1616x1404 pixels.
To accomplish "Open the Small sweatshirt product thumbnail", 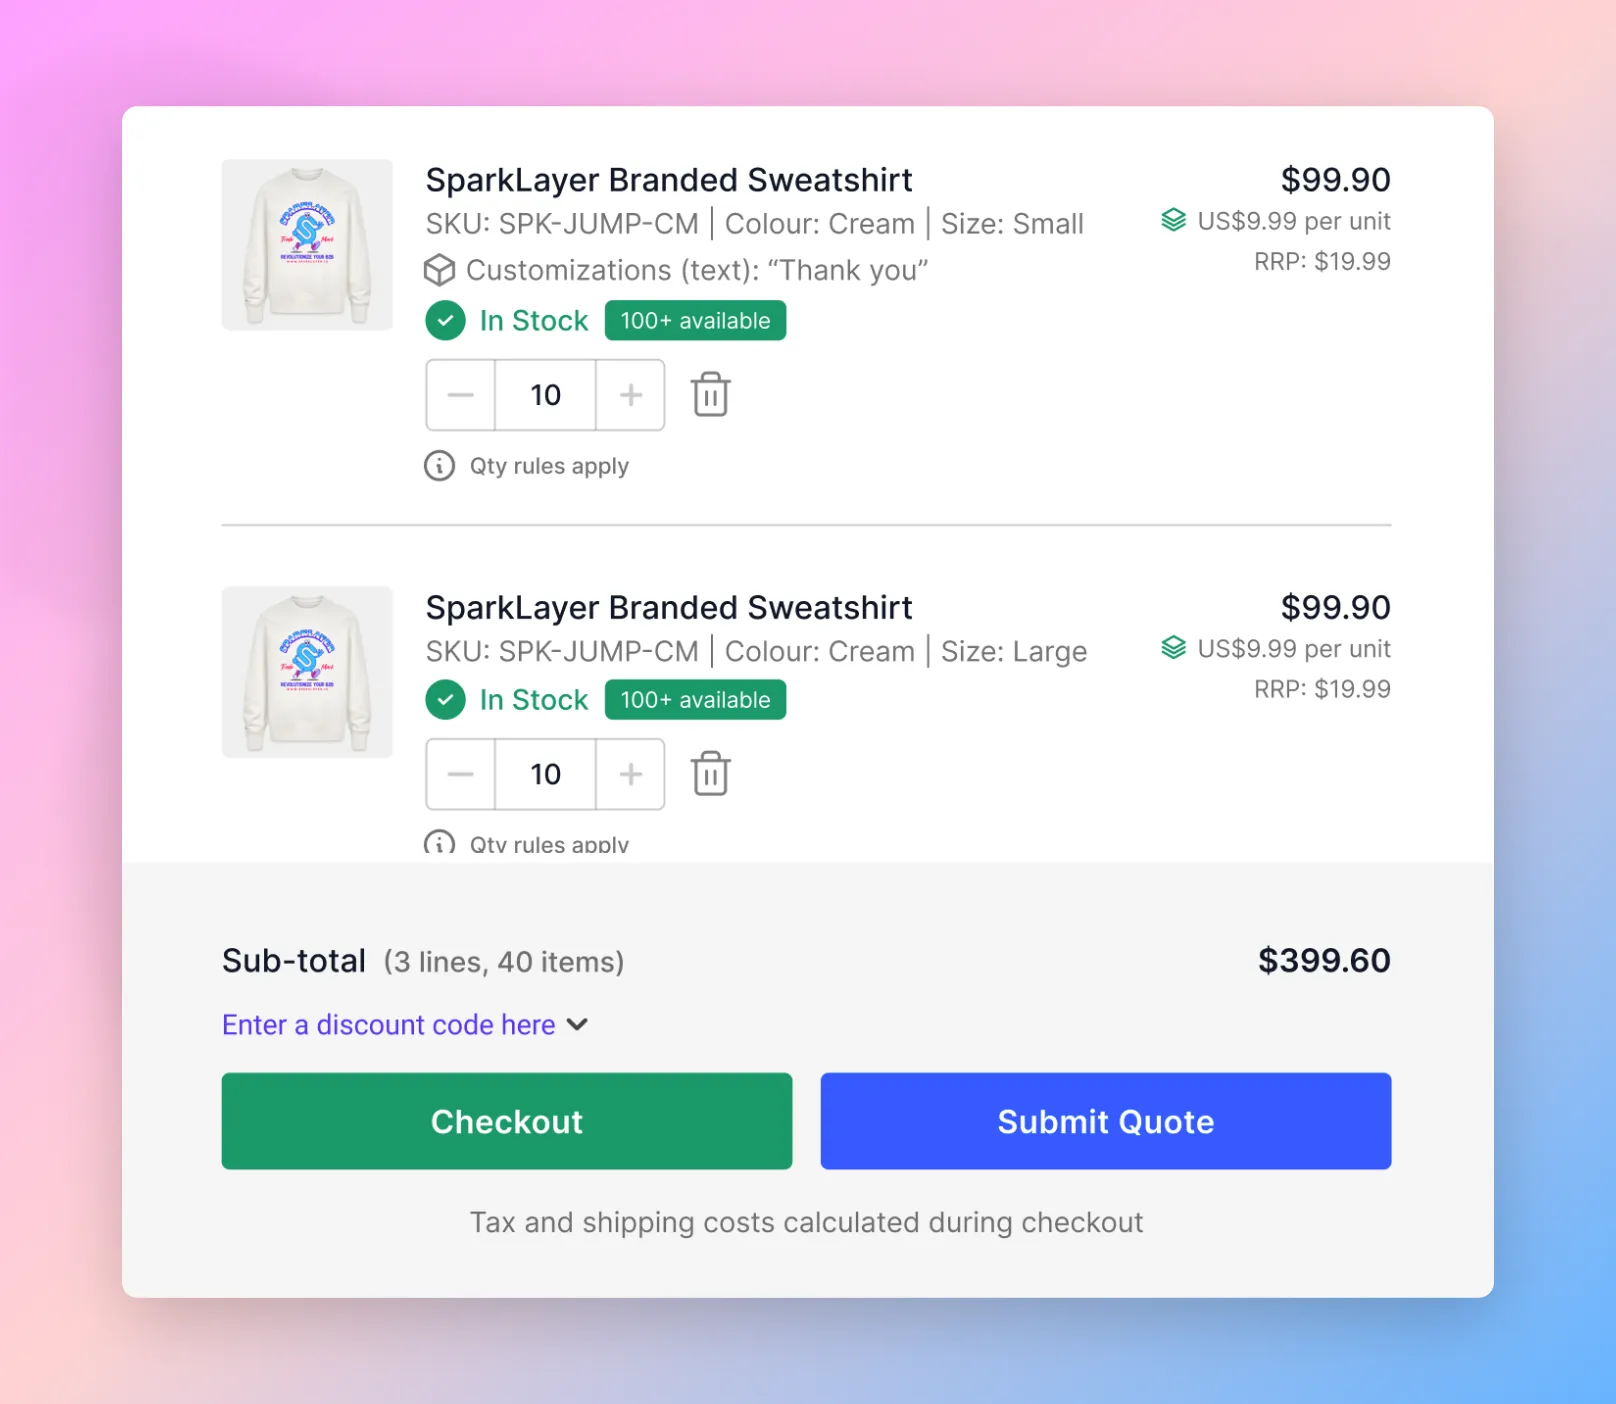I will tap(307, 245).
